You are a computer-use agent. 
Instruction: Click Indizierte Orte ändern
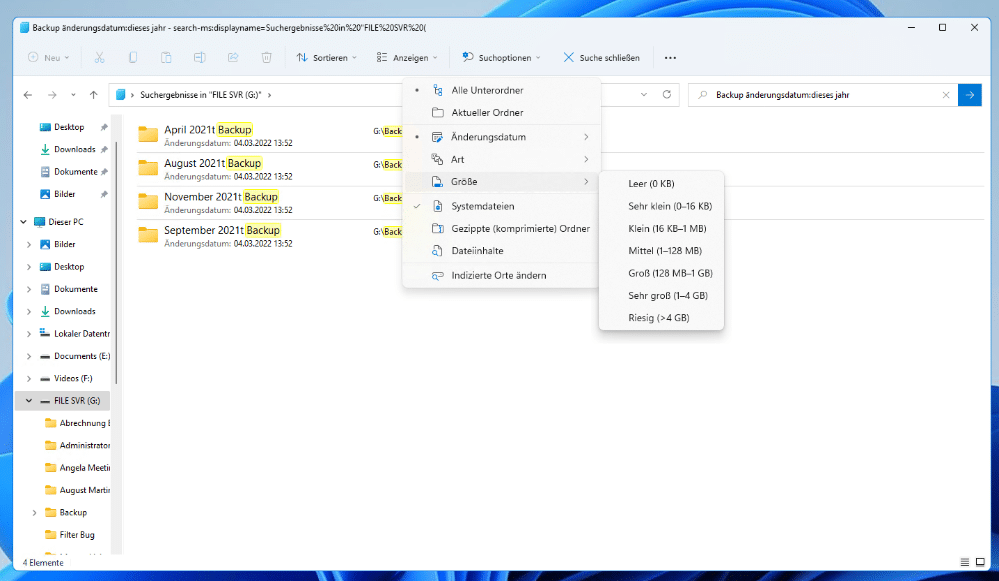coord(498,275)
